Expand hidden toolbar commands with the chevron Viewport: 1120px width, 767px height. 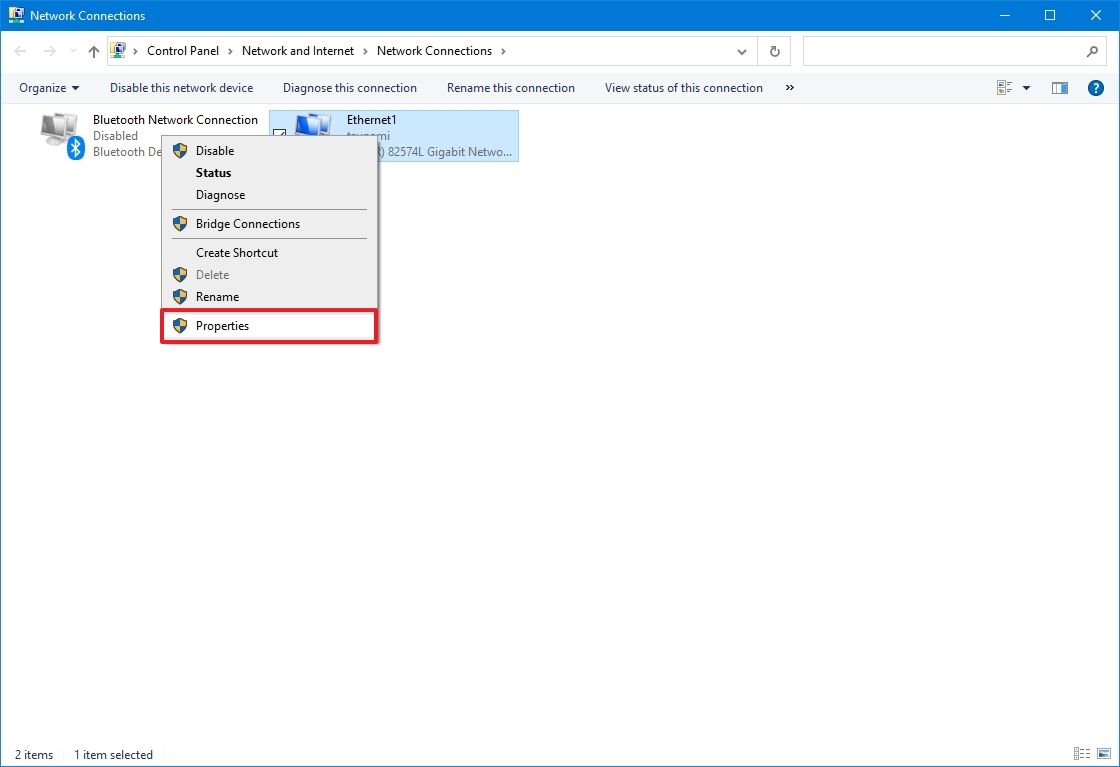click(x=789, y=88)
